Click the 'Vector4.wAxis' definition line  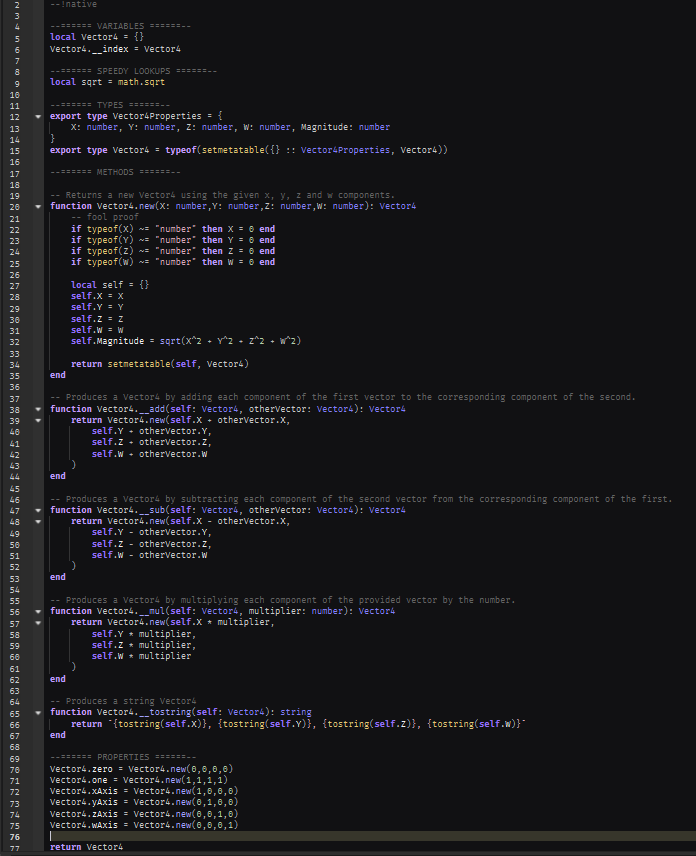tap(144, 825)
